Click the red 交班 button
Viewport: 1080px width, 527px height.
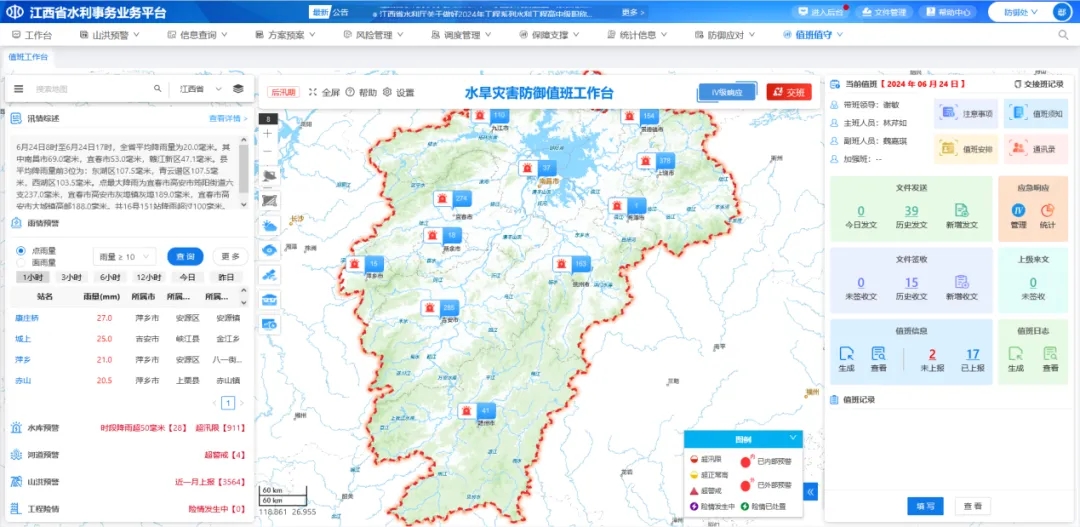789,92
